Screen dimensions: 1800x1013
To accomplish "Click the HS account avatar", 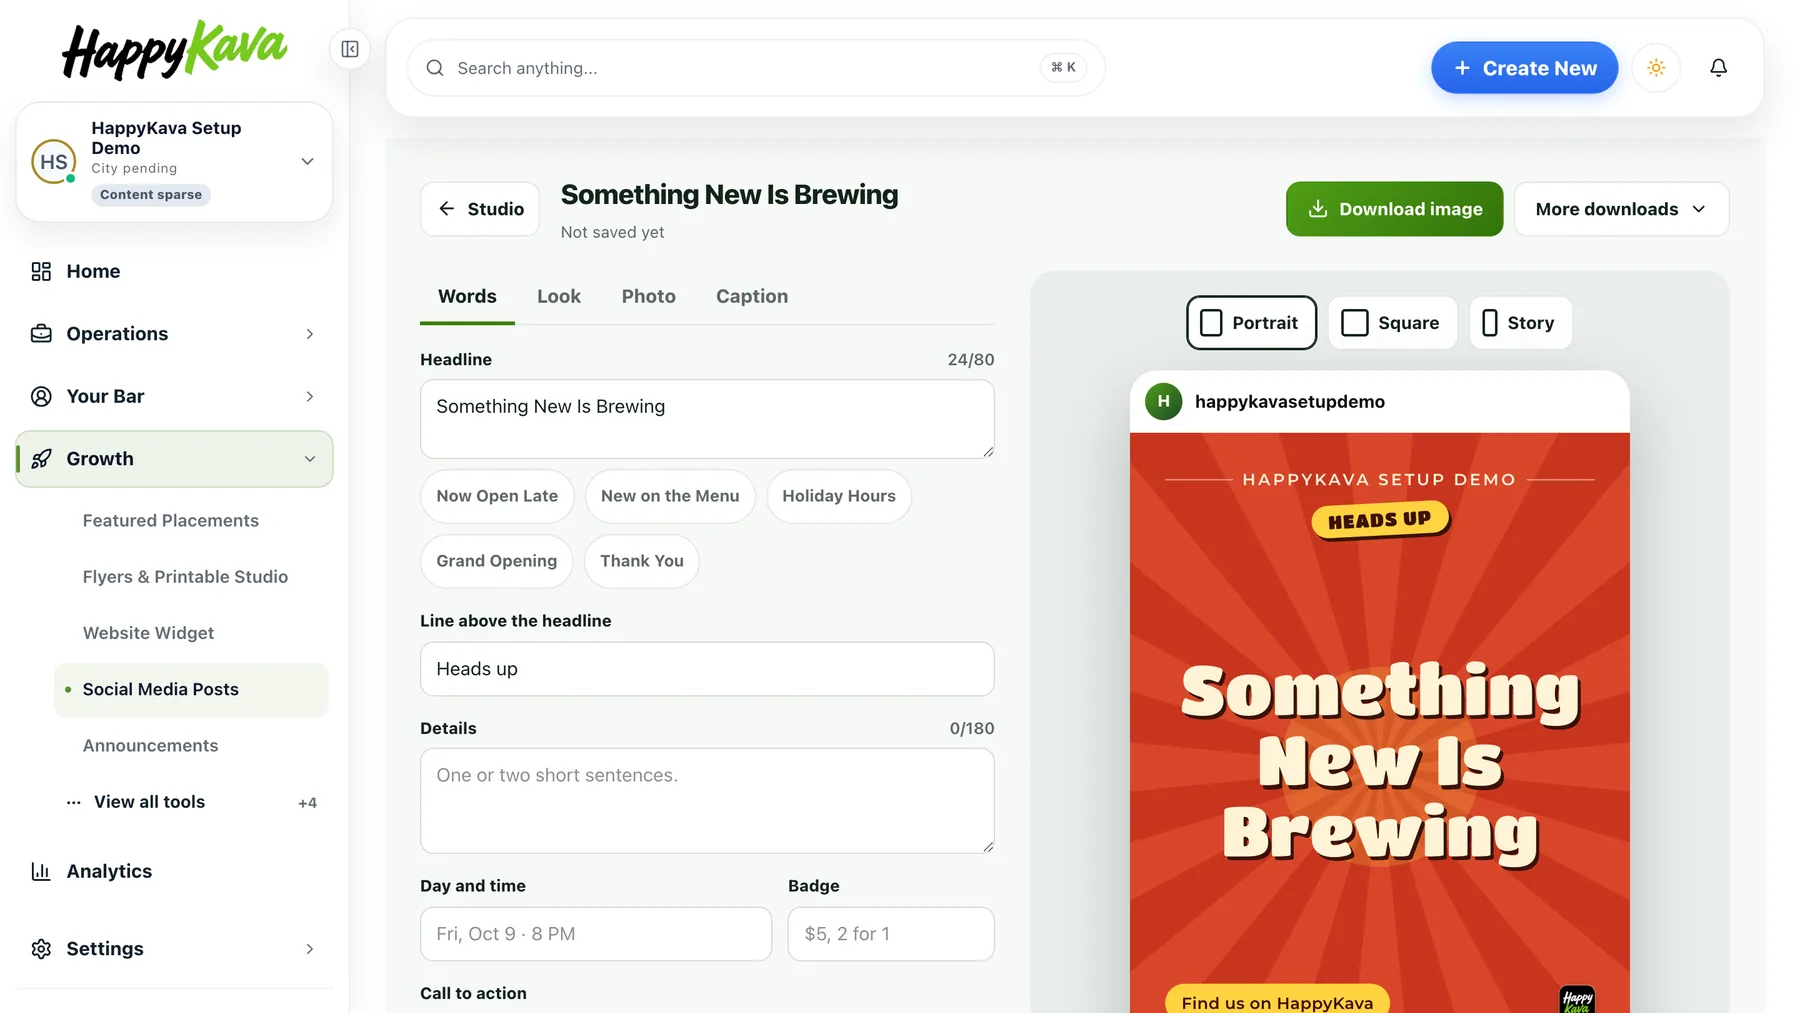I will click(53, 162).
